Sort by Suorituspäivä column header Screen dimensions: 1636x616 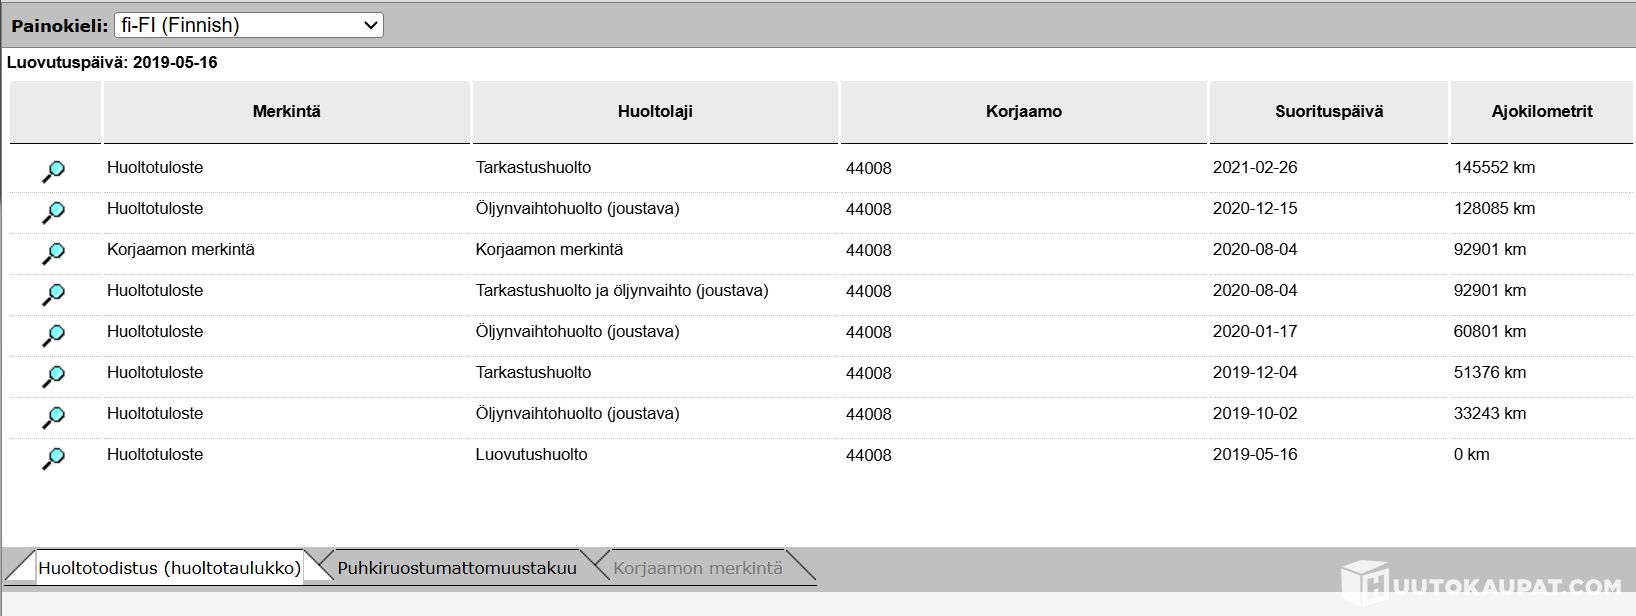coord(1329,112)
